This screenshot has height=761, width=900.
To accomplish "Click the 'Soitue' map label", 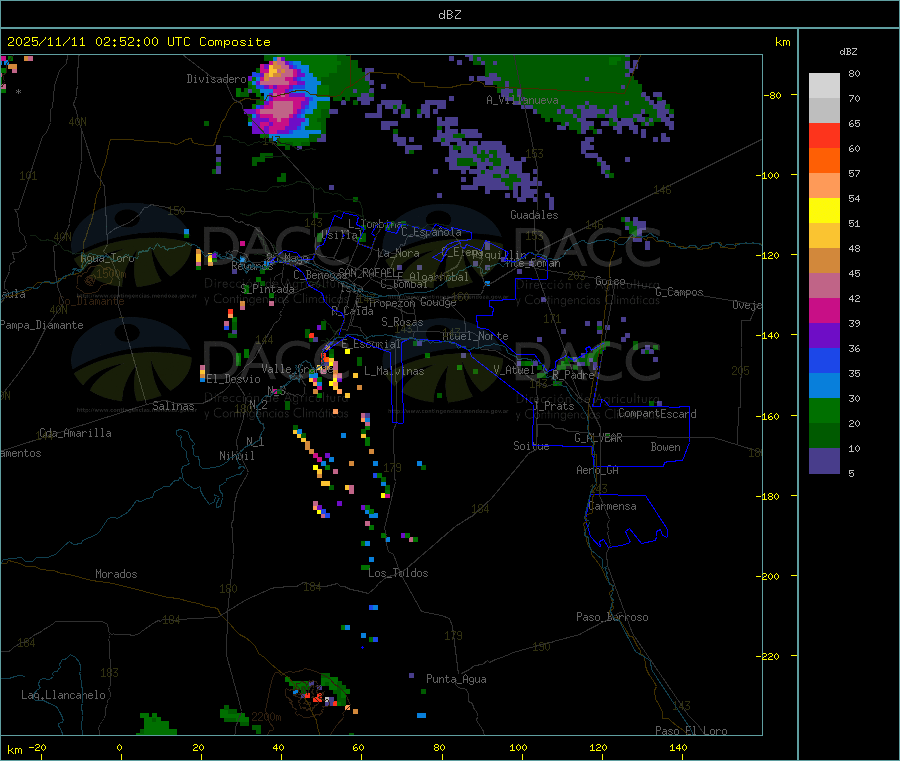I will [x=531, y=446].
